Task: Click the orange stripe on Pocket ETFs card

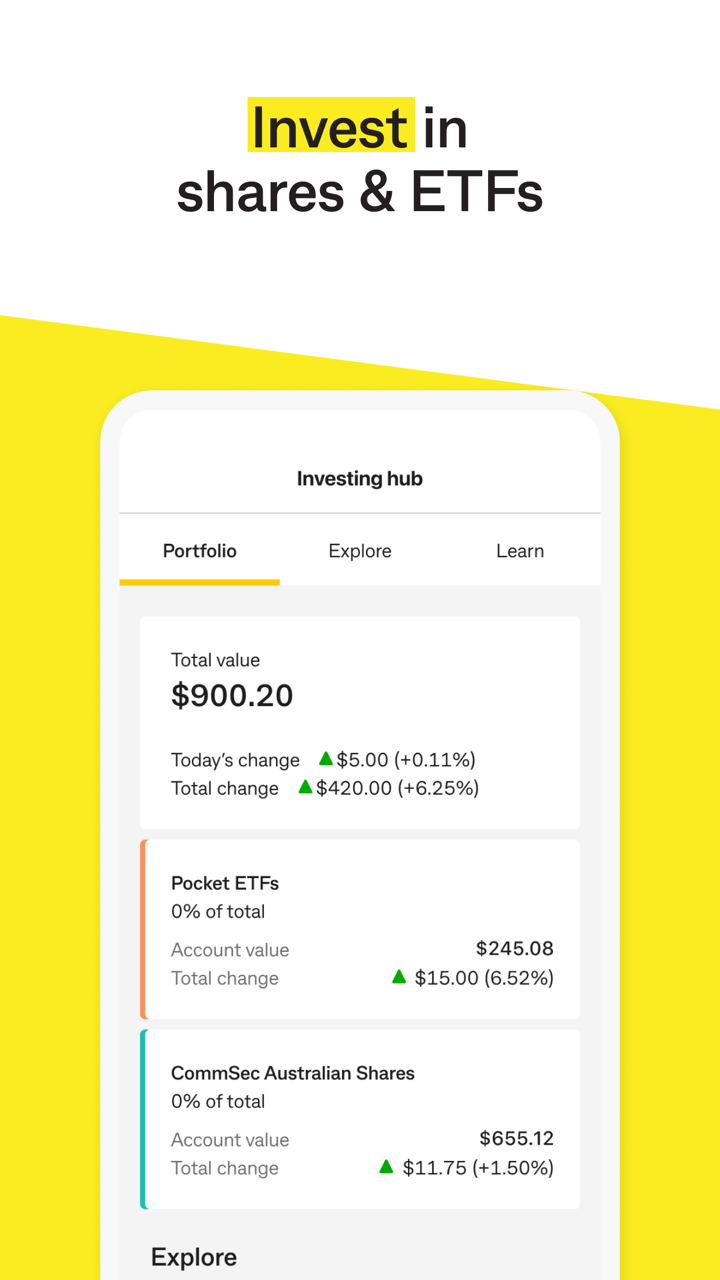Action: point(144,929)
